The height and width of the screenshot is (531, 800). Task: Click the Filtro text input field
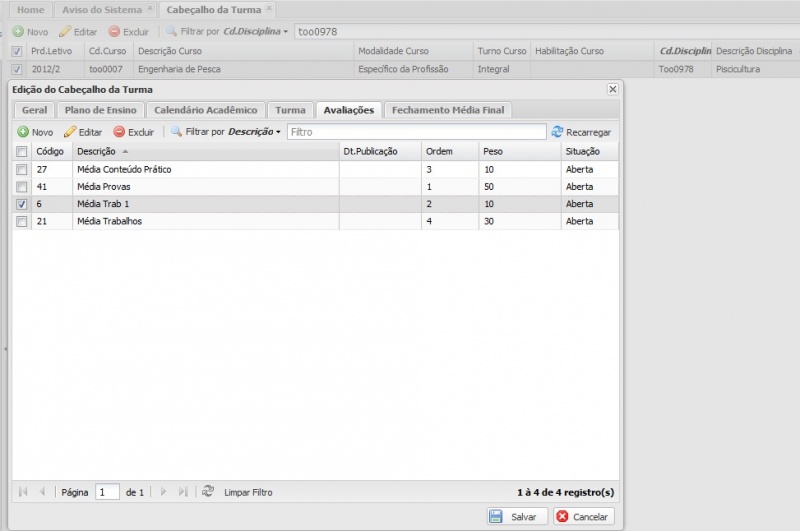(415, 132)
